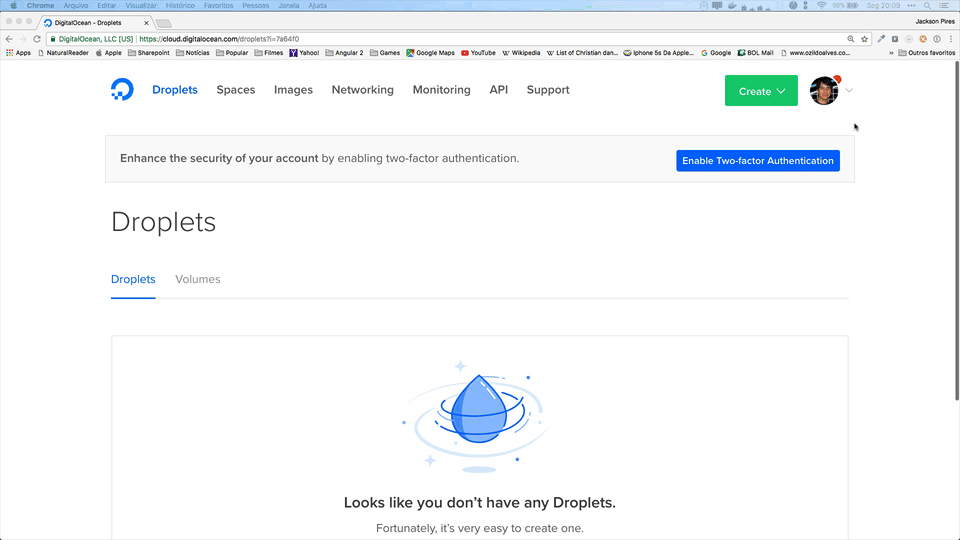Open the Support navigation link
Viewport: 960px width, 540px height.
click(548, 90)
